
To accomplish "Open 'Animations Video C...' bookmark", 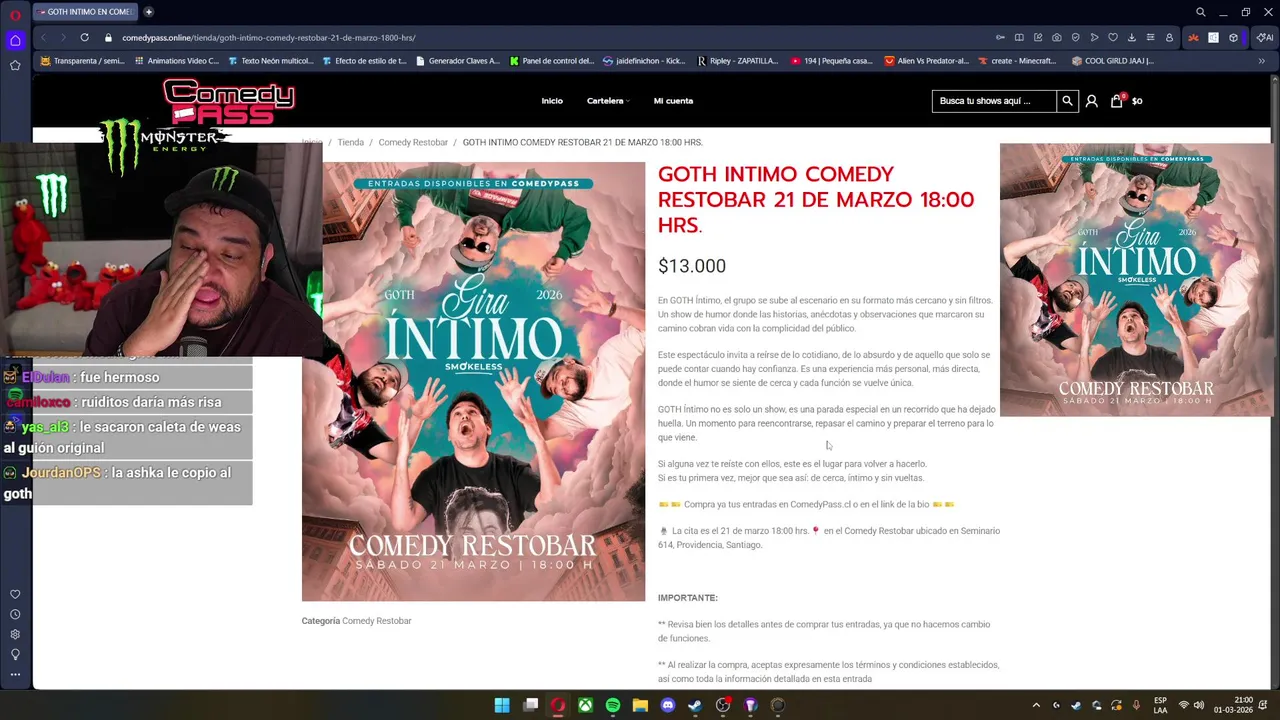I will coord(176,61).
